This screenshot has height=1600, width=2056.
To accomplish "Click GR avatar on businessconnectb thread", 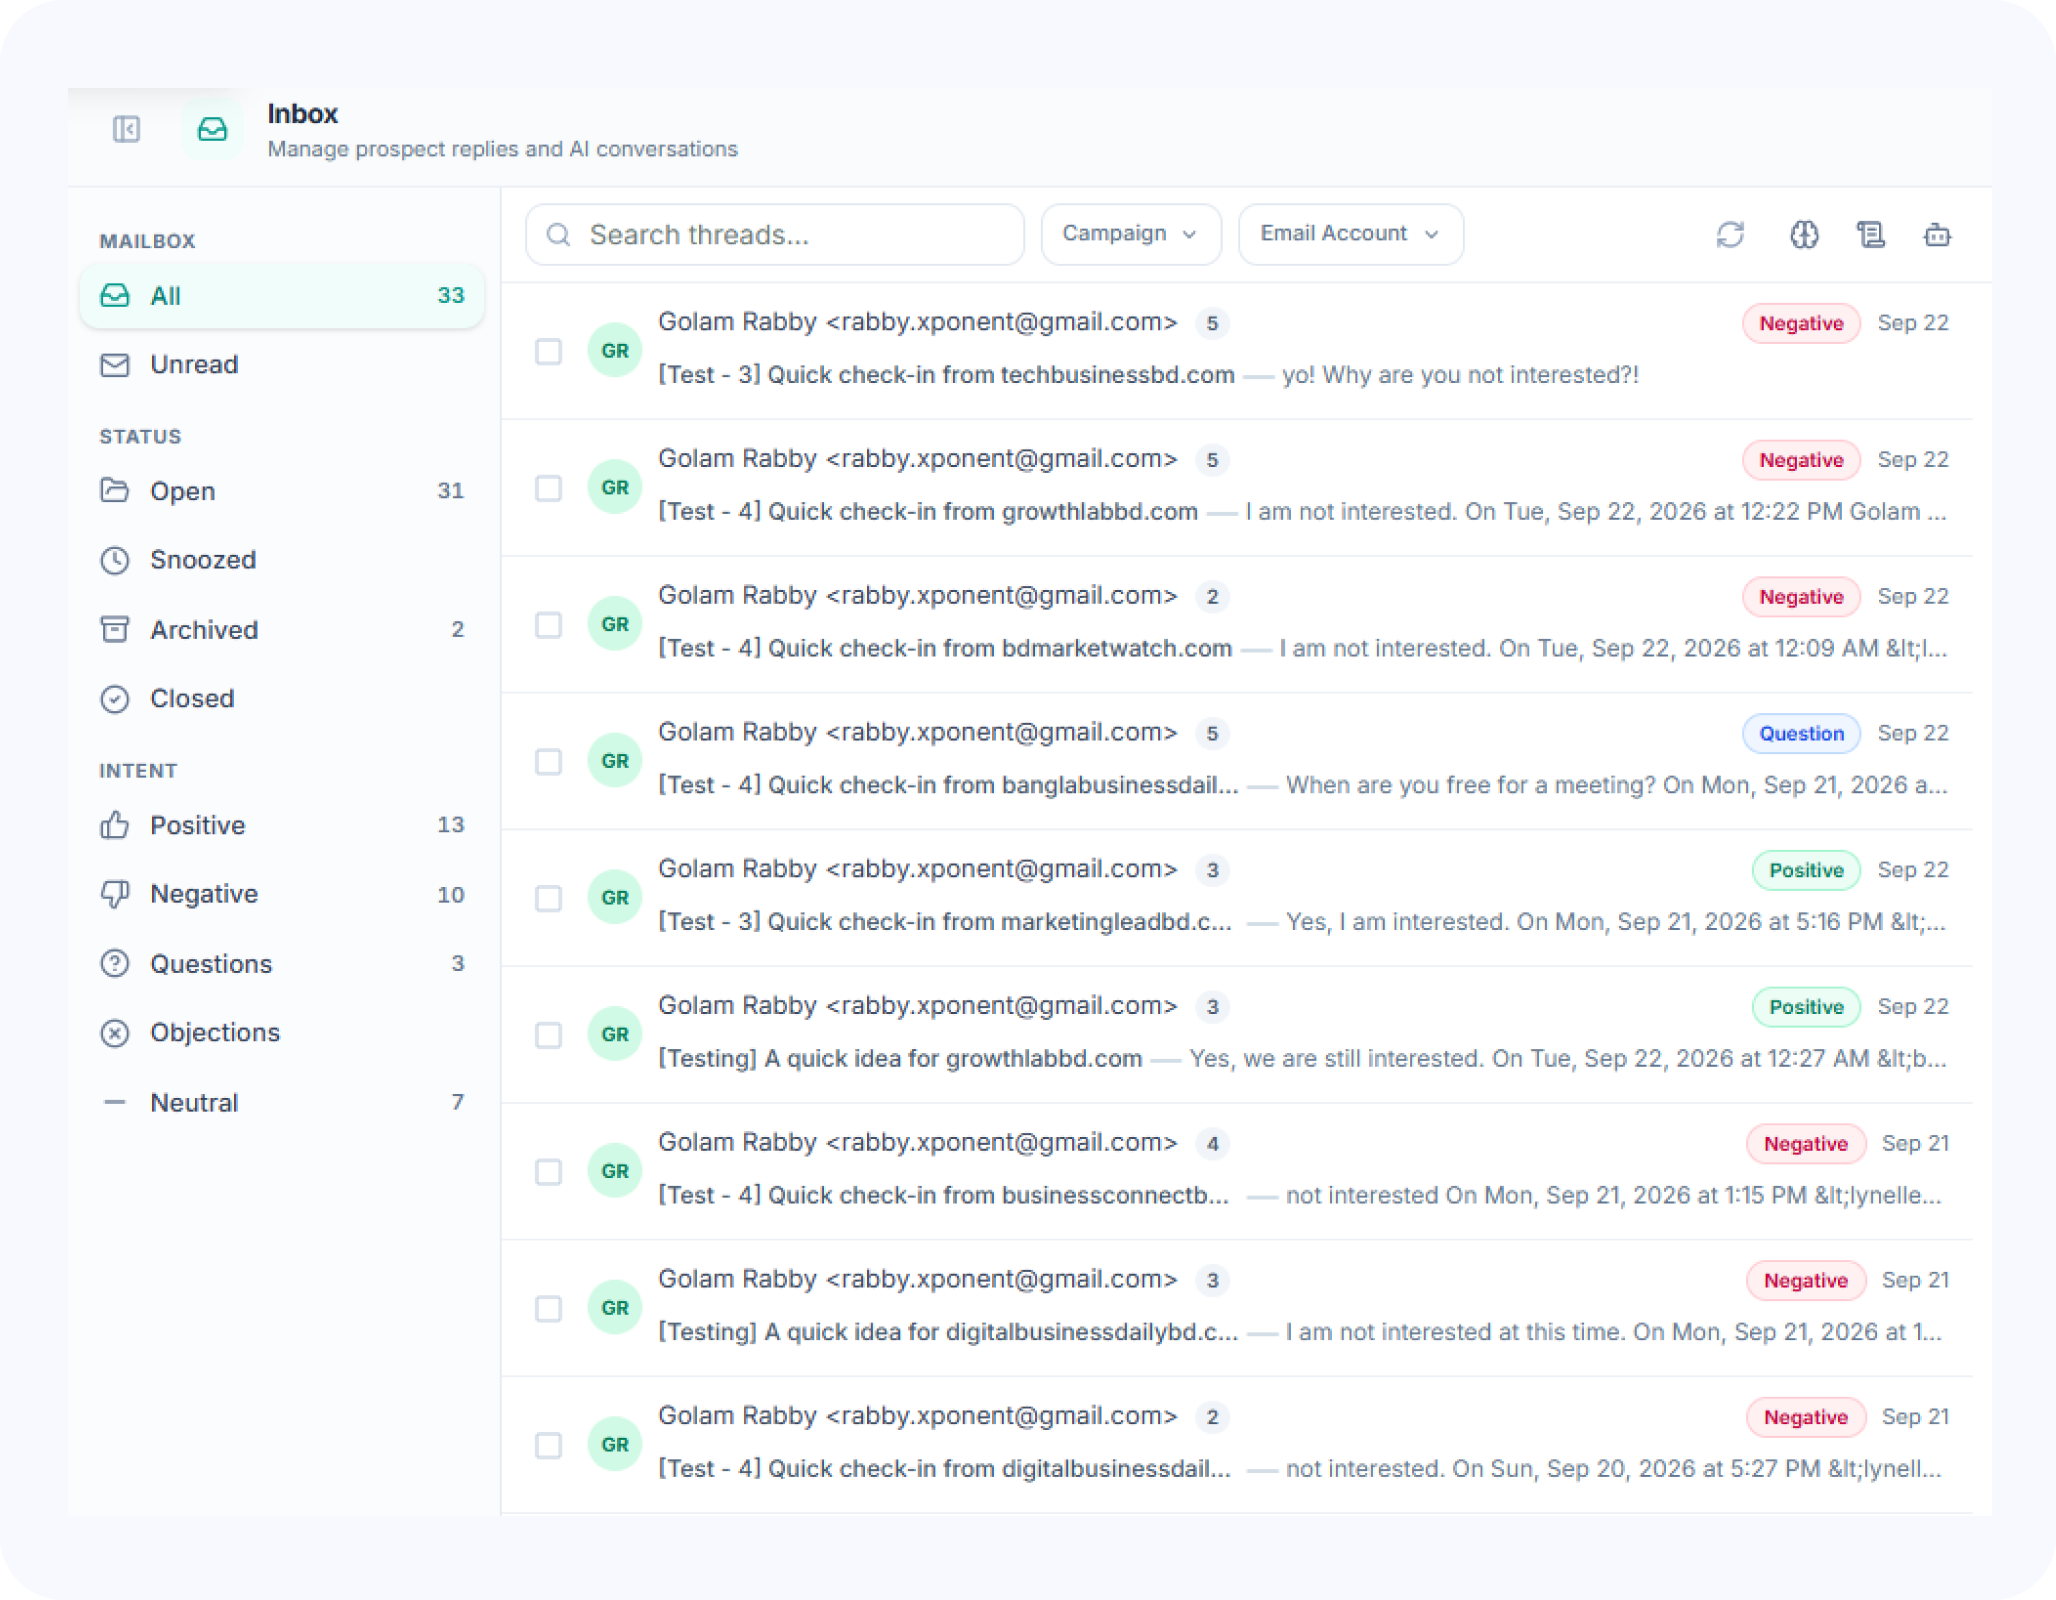I will tap(615, 1171).
